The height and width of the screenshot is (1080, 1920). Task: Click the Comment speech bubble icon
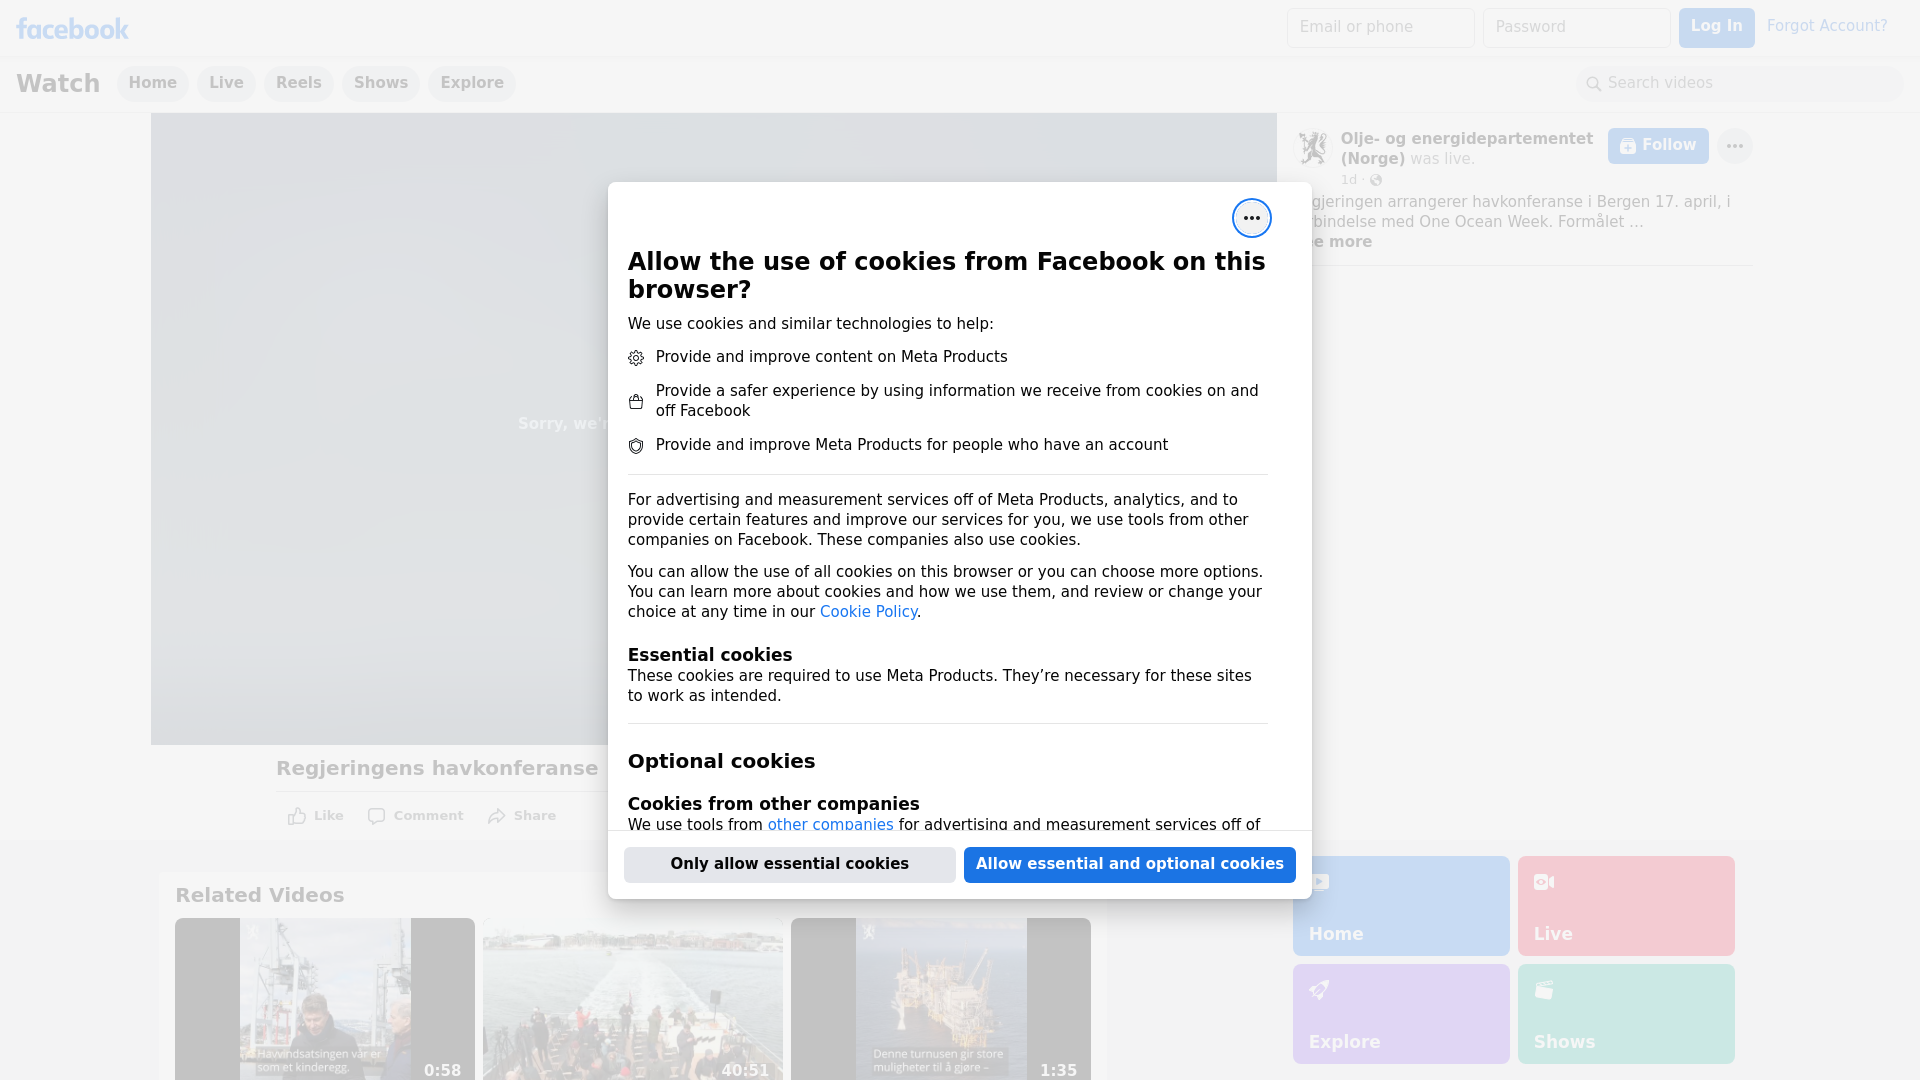point(376,816)
